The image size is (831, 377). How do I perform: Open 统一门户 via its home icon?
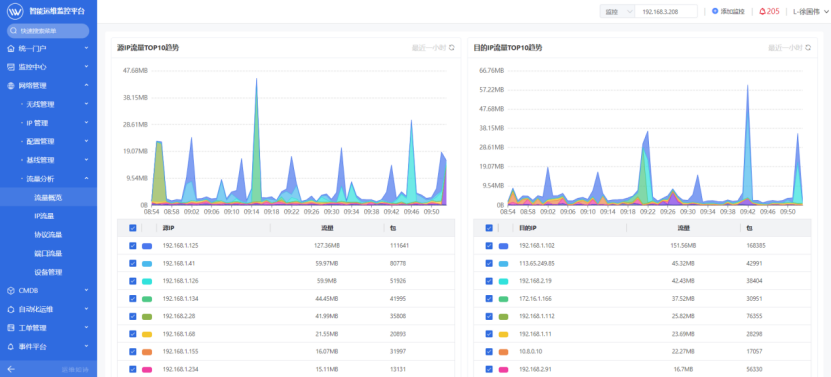(x=11, y=49)
